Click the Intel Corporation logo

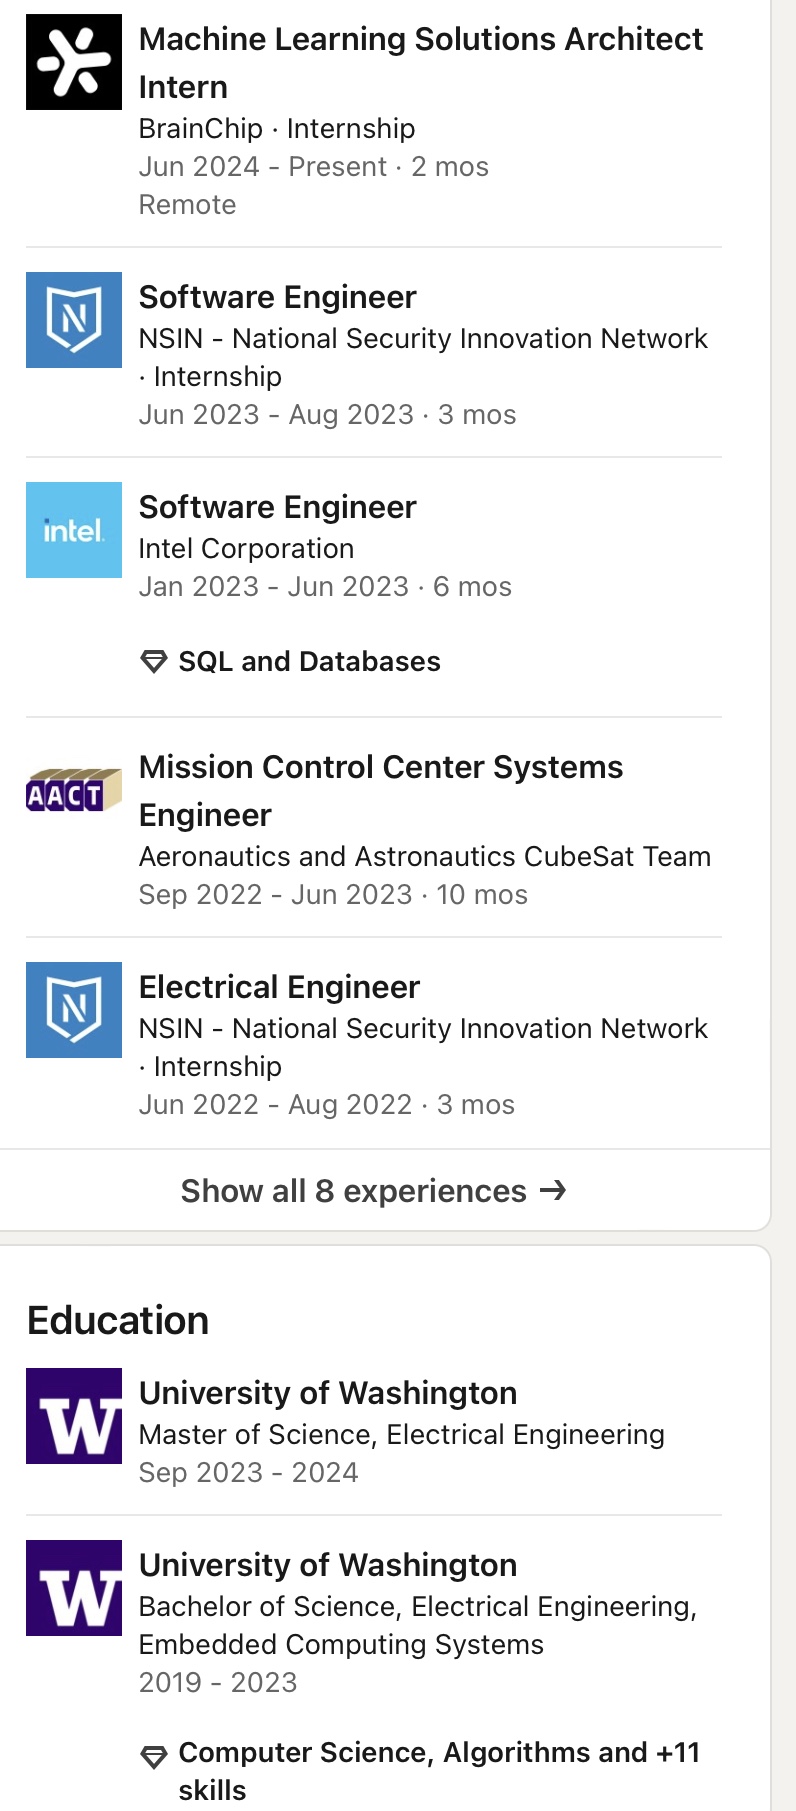coord(74,530)
